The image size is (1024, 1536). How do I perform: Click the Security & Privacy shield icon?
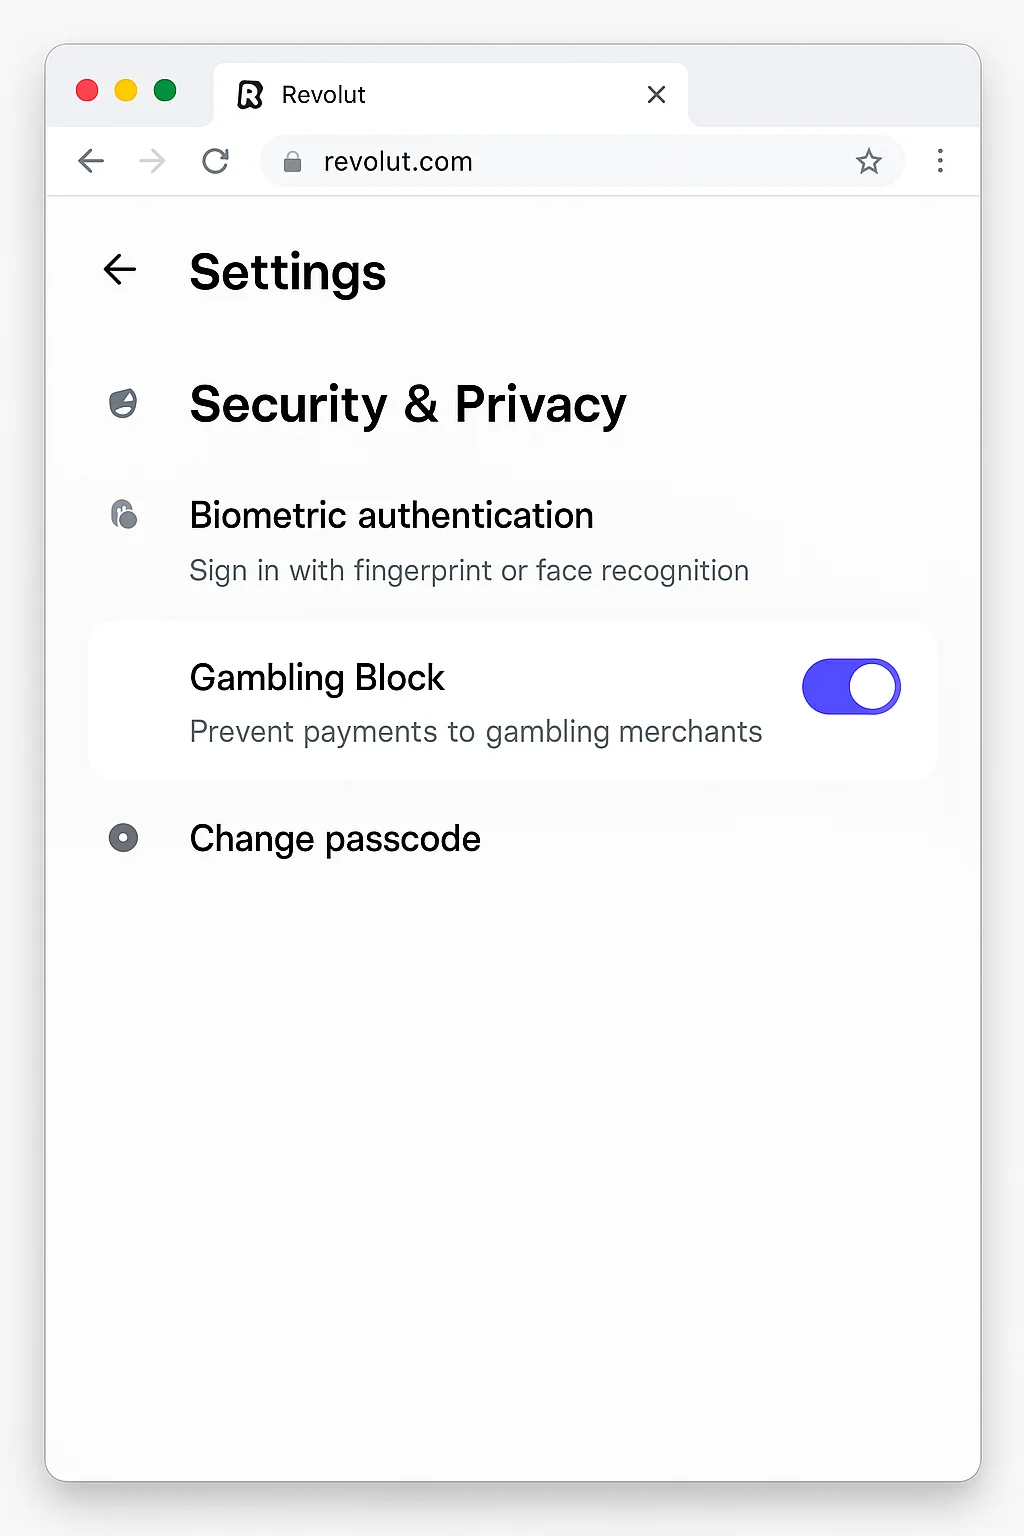point(123,404)
